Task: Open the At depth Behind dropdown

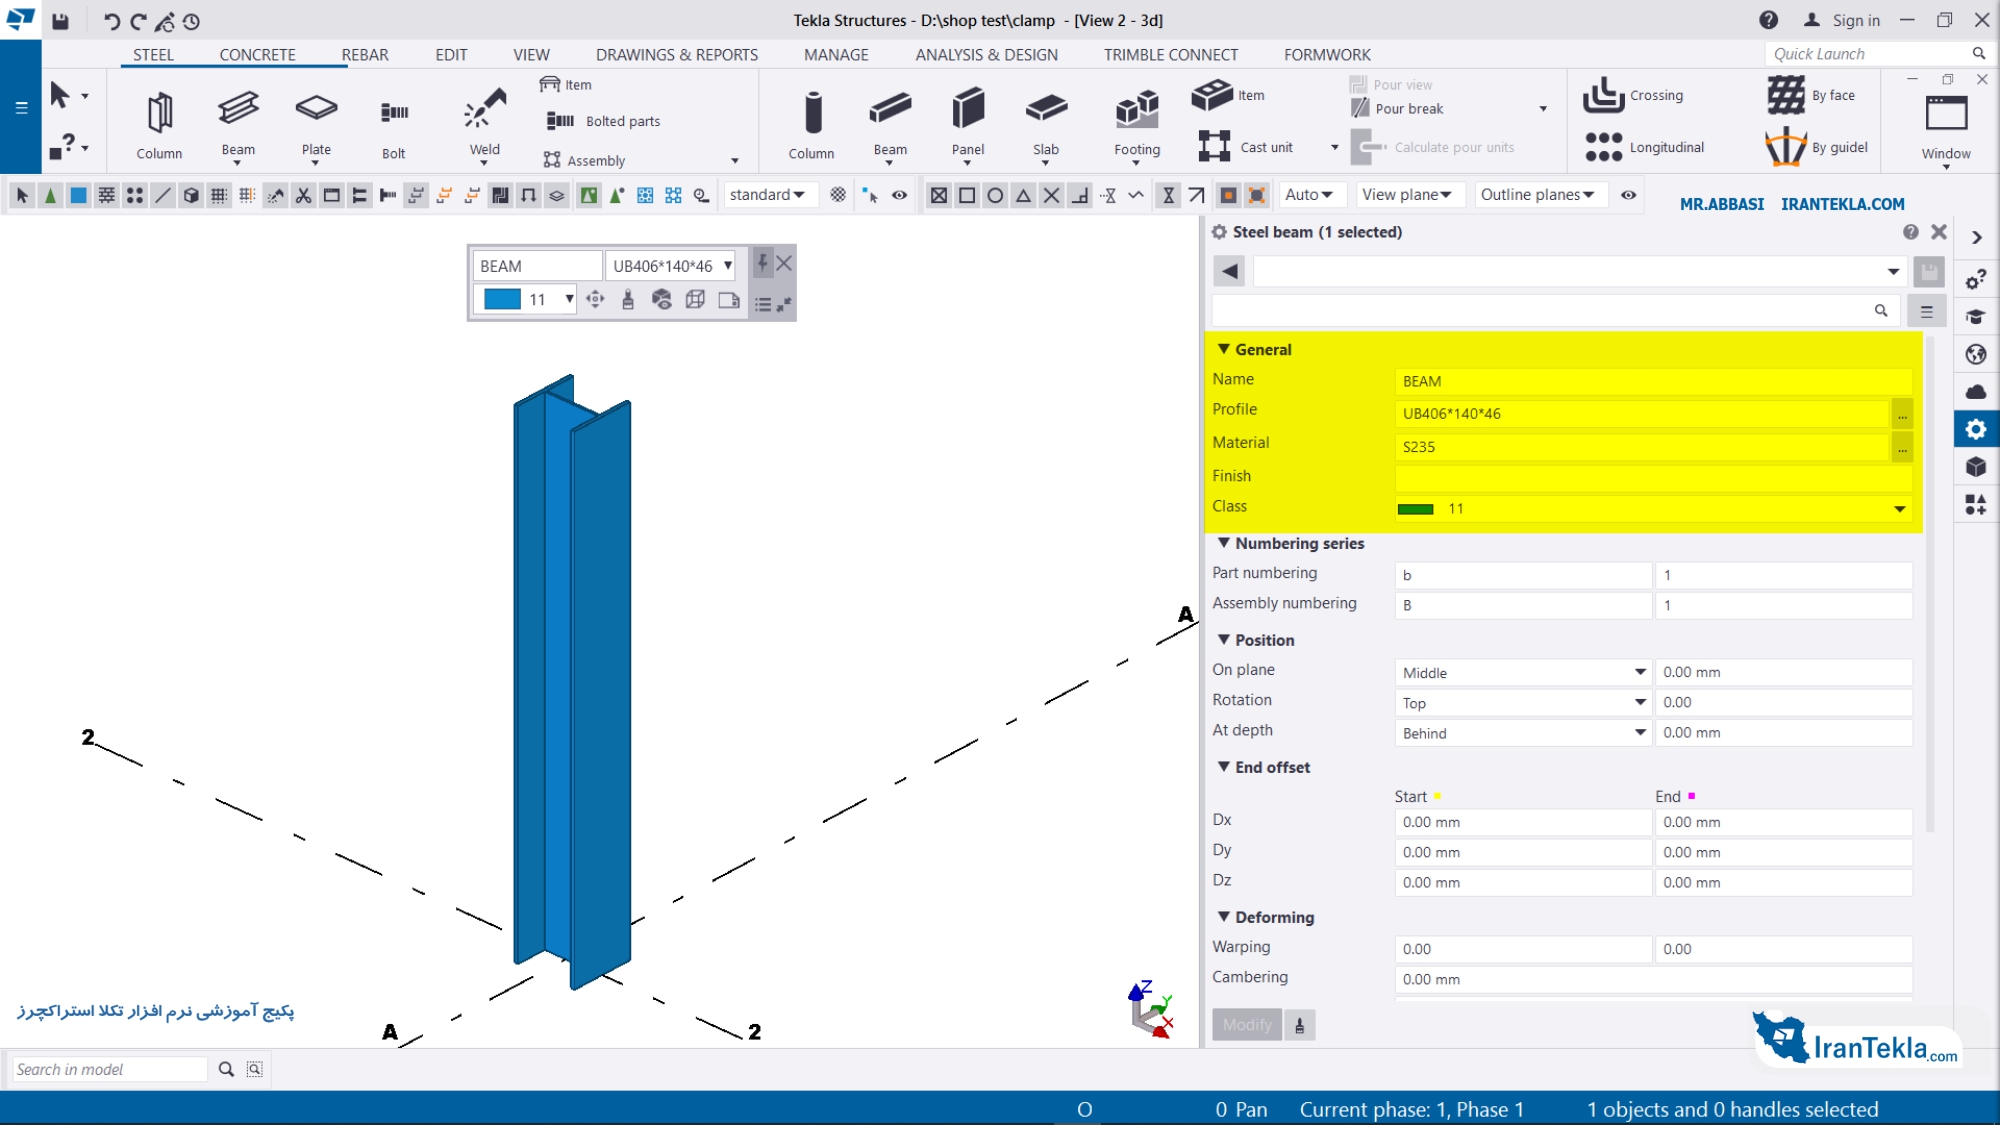Action: click(x=1523, y=732)
